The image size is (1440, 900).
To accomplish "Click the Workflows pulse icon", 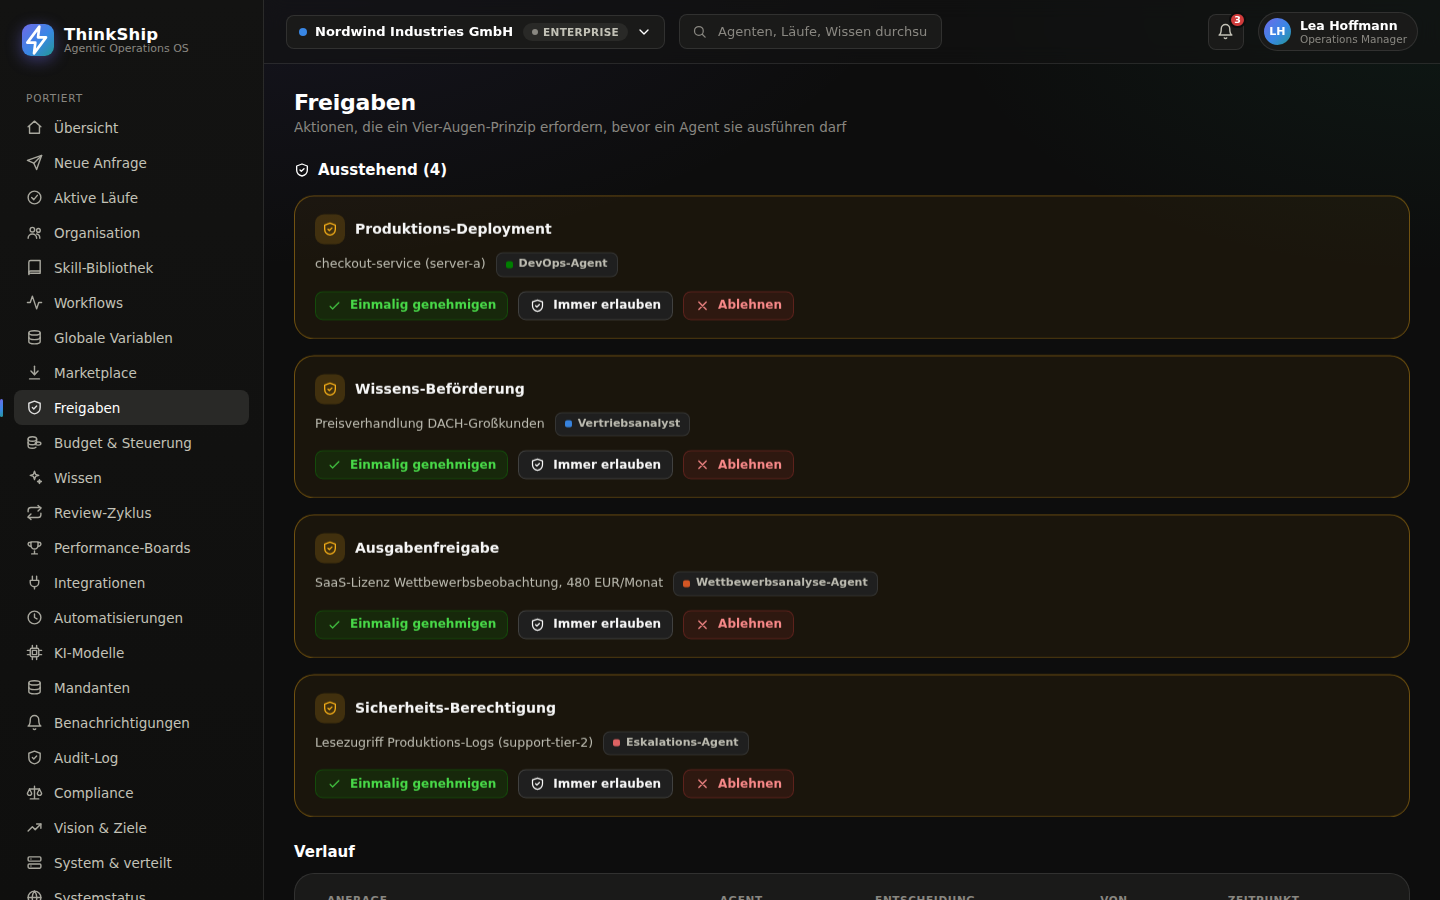I will click(x=35, y=303).
